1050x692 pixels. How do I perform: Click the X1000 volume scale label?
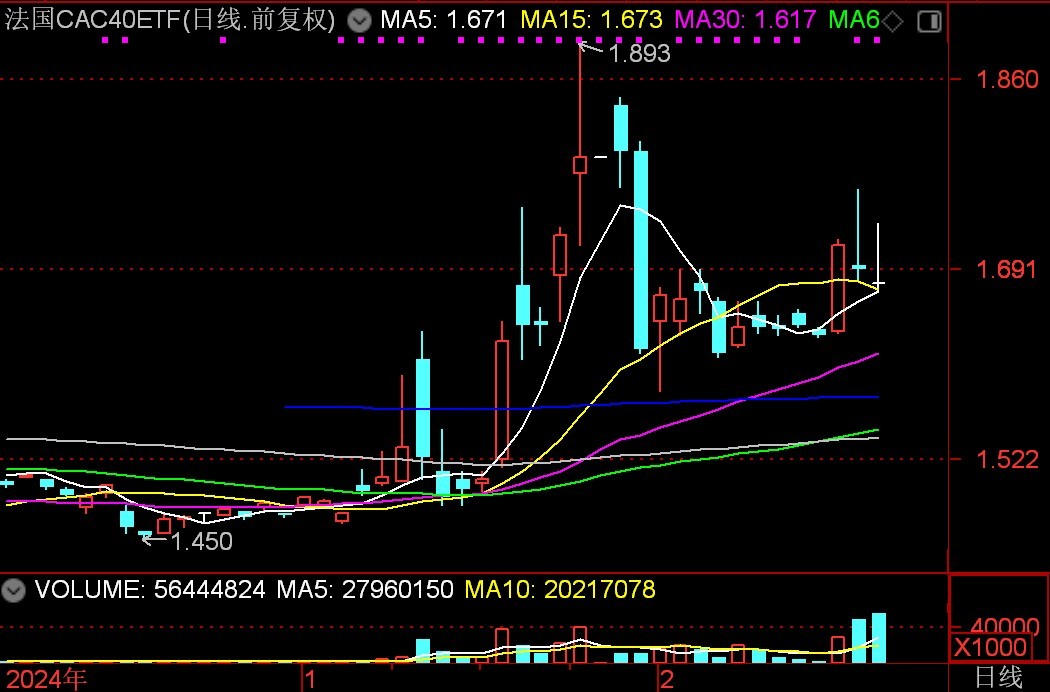tap(990, 647)
